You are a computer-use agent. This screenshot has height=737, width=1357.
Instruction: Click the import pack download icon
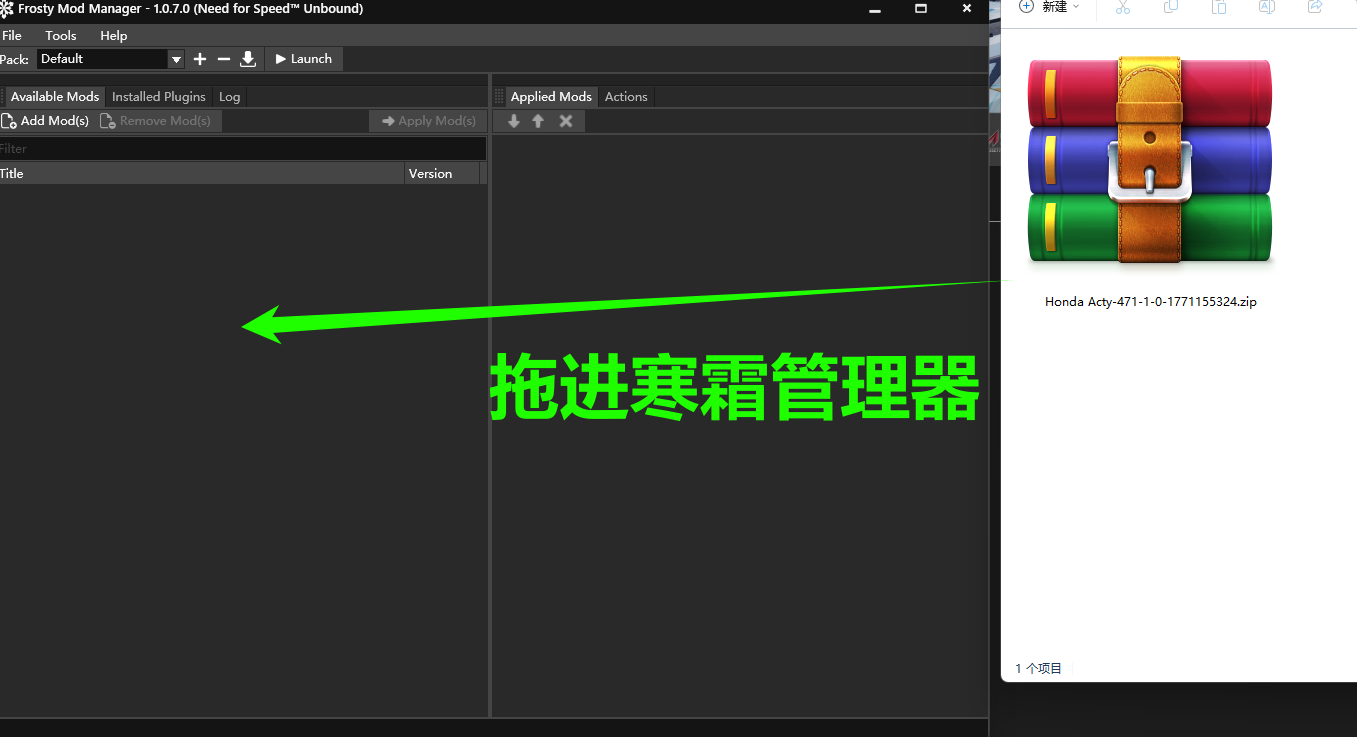pyautogui.click(x=248, y=59)
